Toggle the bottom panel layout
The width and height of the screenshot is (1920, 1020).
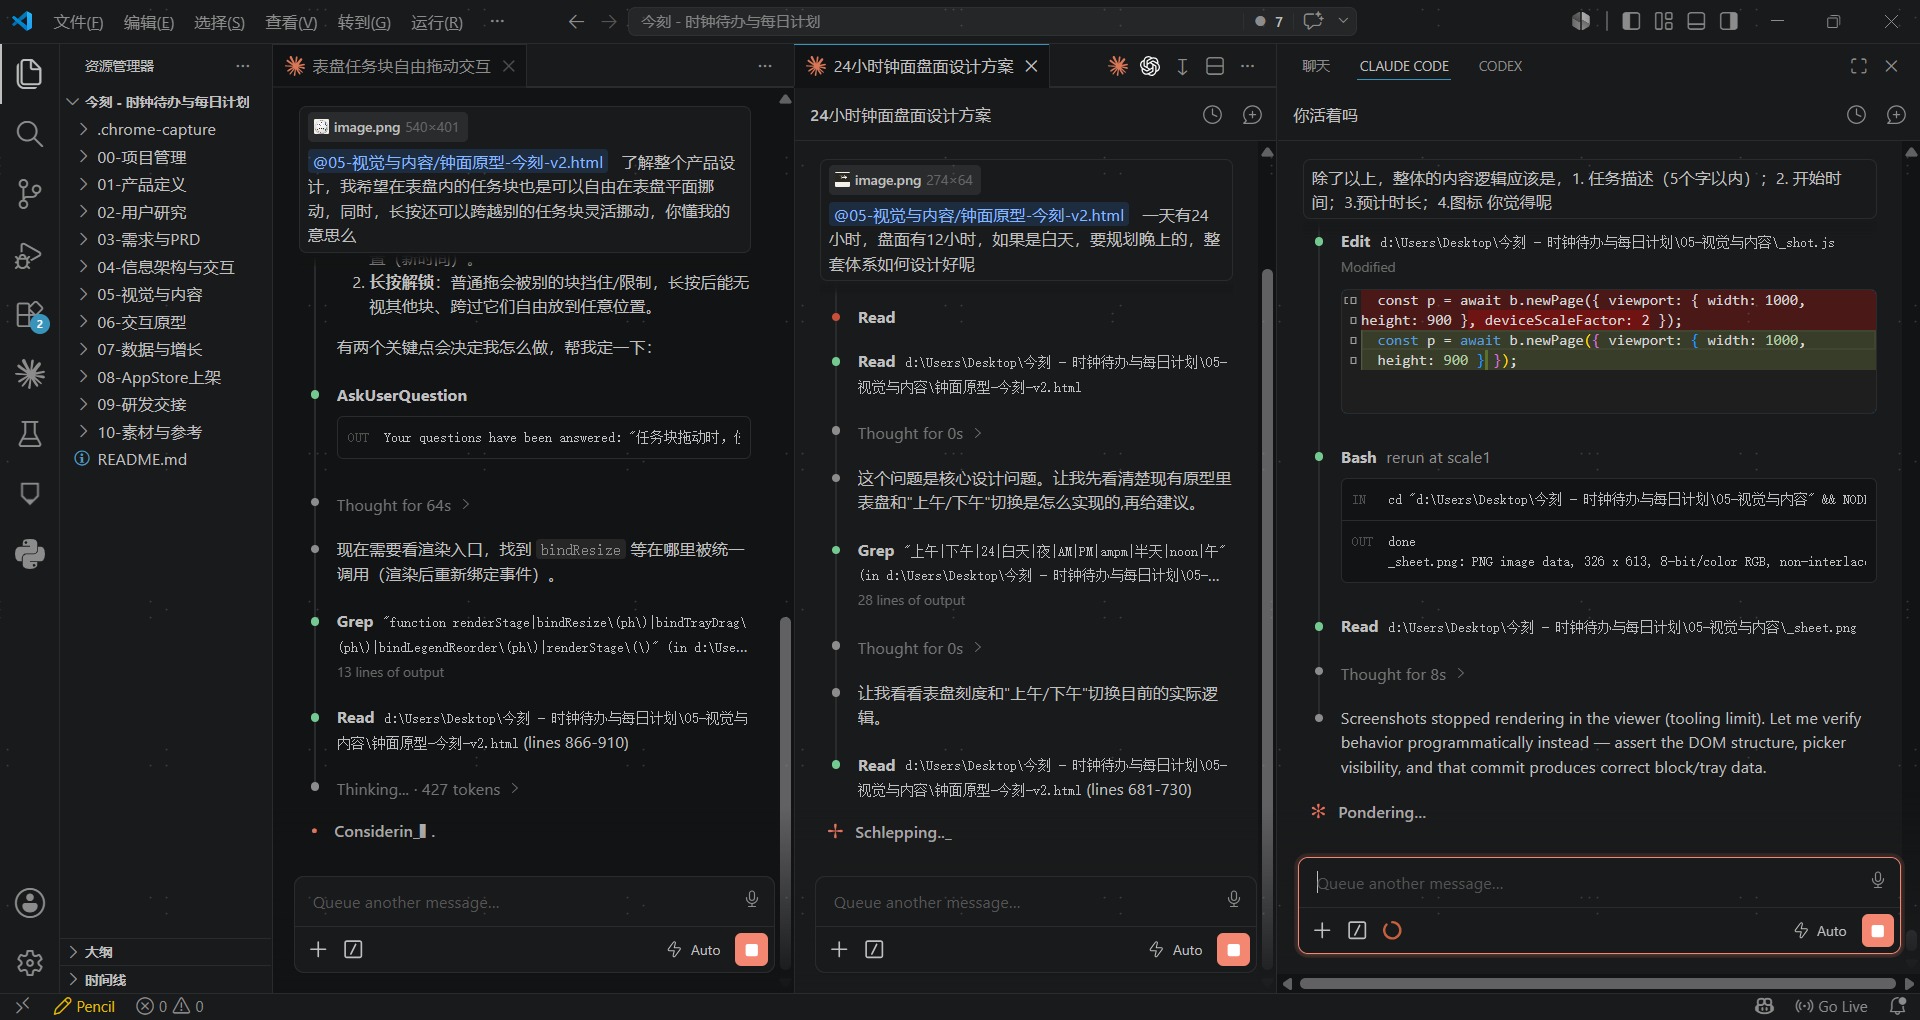[1696, 21]
